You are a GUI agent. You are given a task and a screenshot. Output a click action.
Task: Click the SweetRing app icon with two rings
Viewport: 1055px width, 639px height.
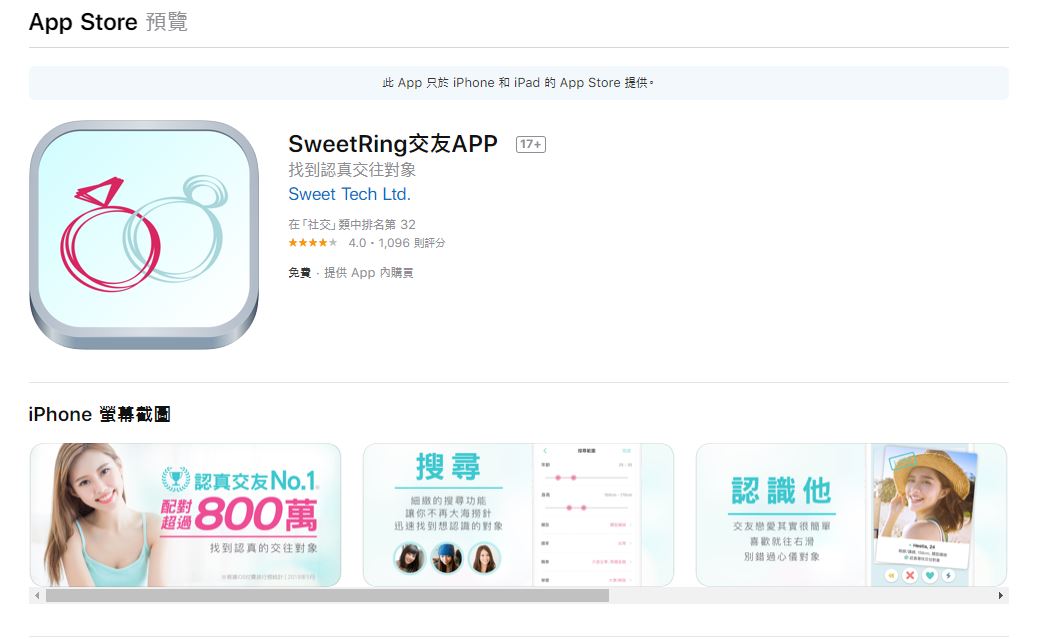pyautogui.click(x=144, y=235)
